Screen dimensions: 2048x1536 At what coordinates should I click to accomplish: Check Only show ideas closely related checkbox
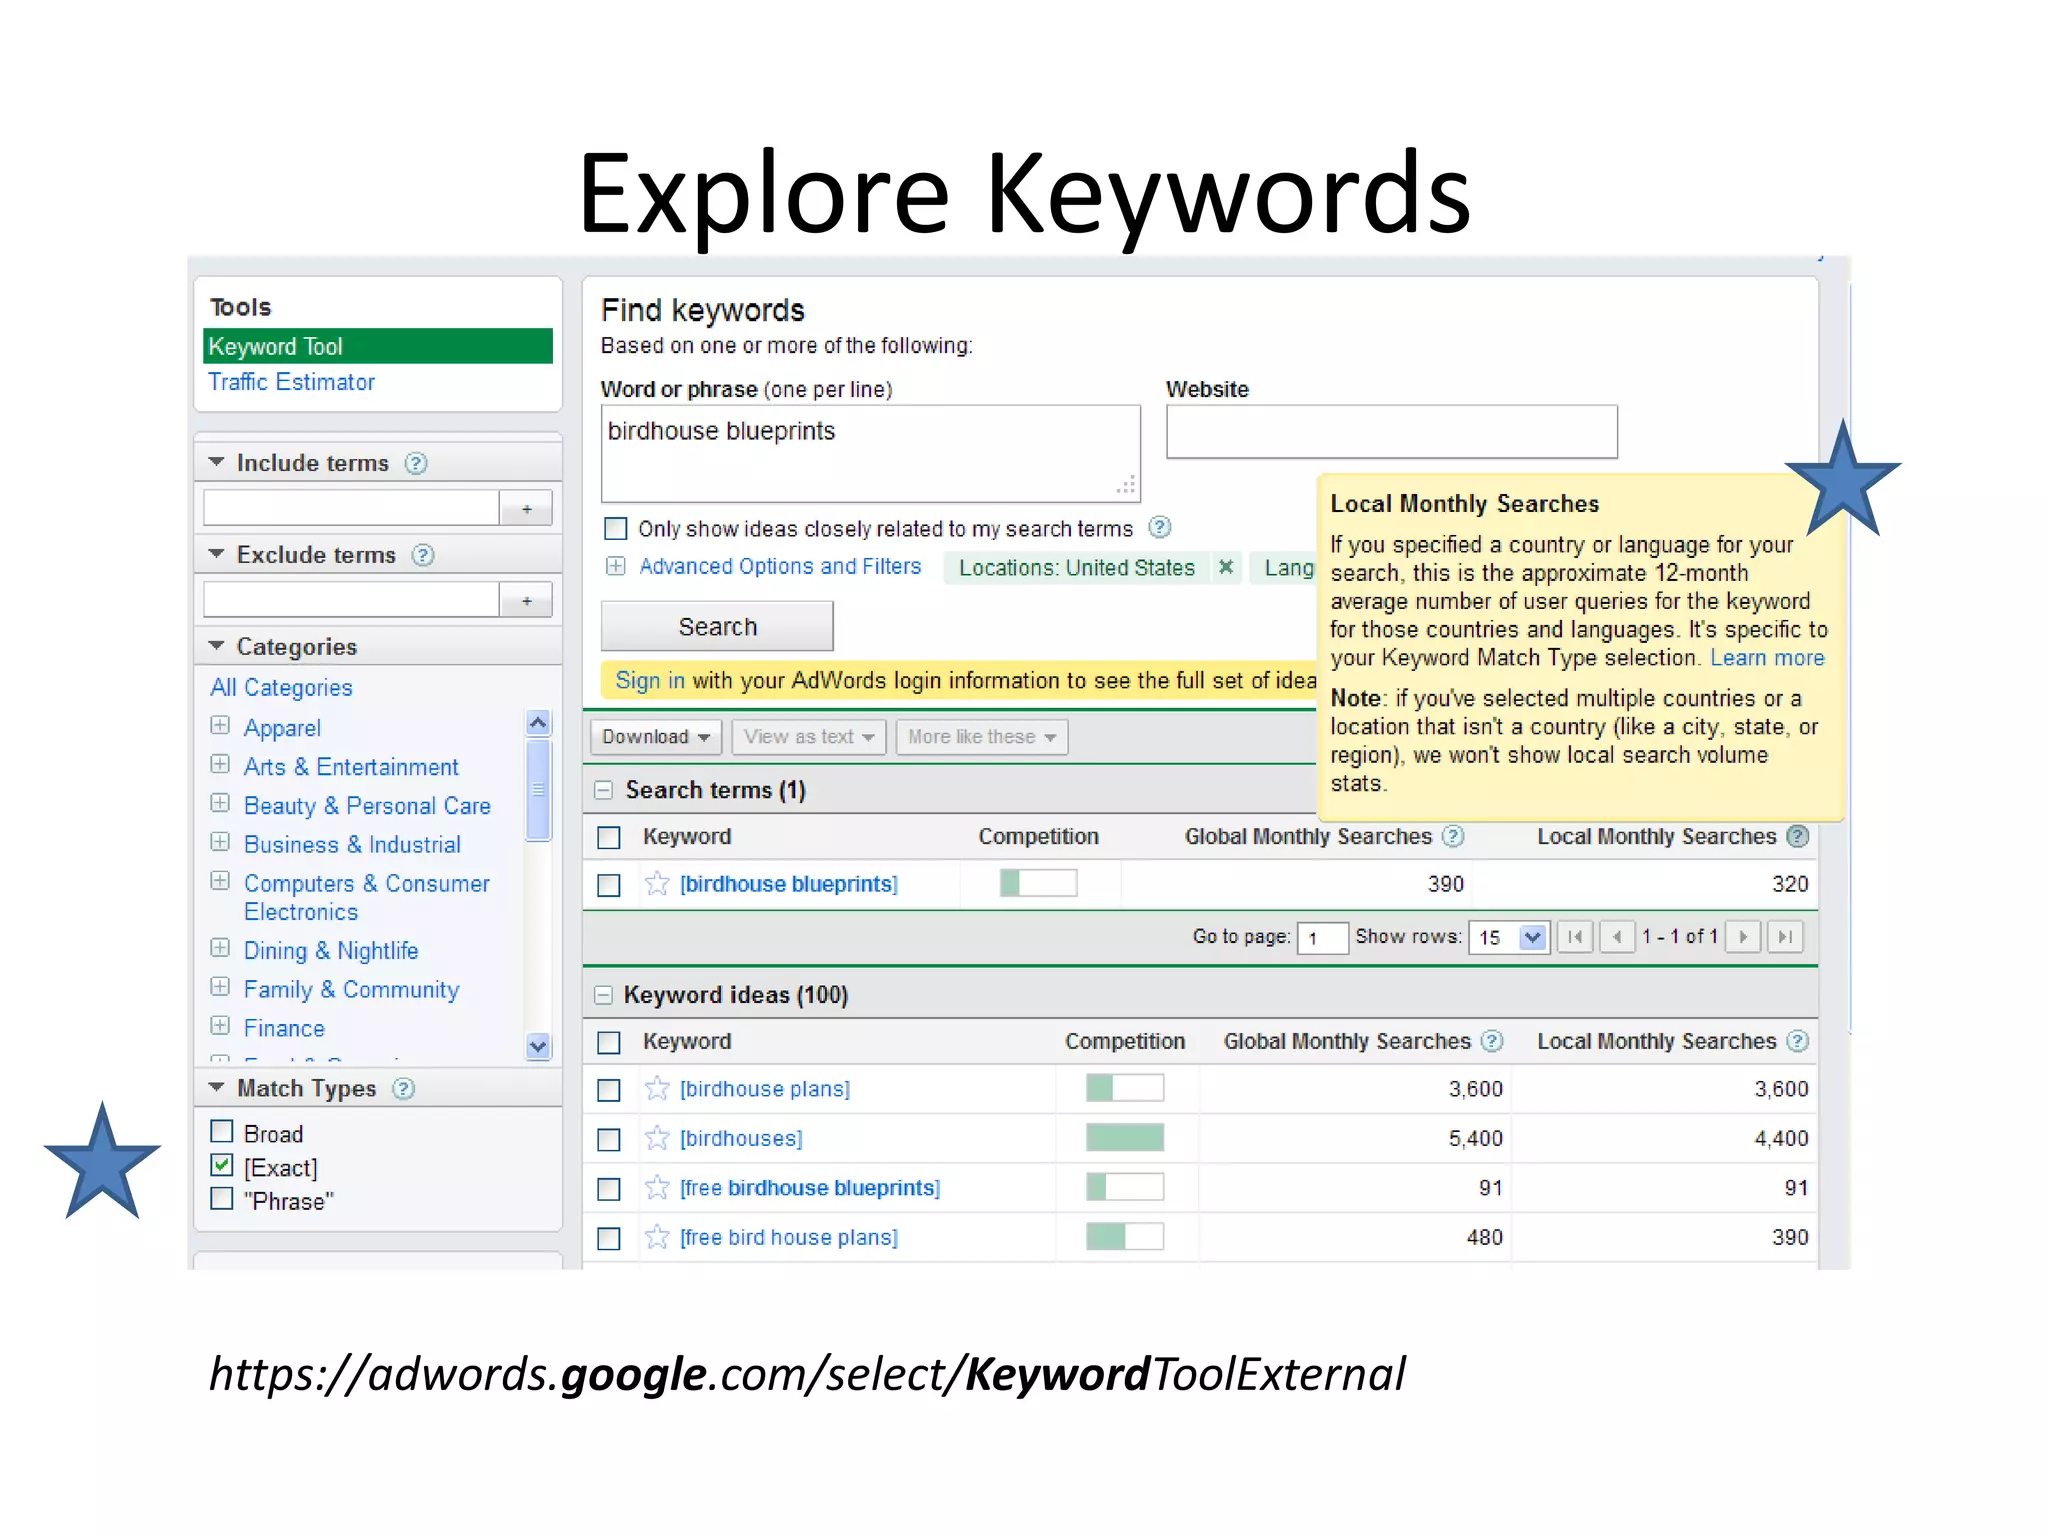[x=616, y=528]
